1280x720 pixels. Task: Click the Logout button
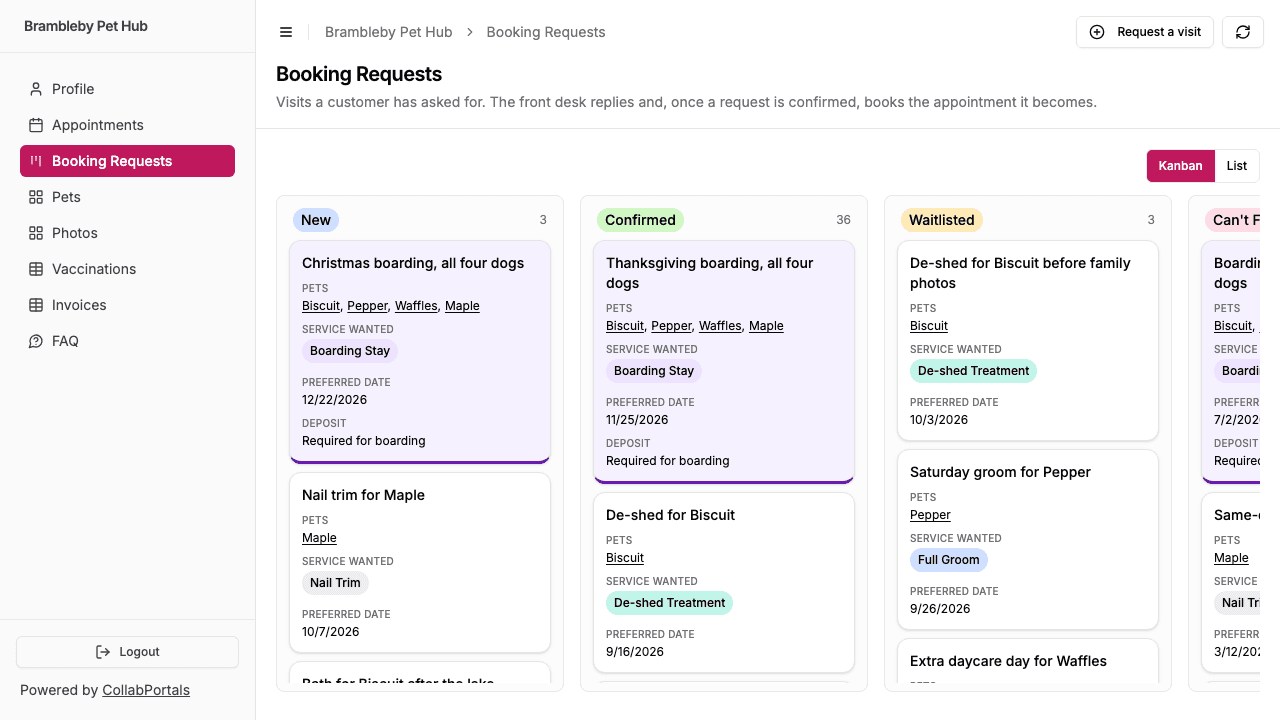tap(127, 652)
